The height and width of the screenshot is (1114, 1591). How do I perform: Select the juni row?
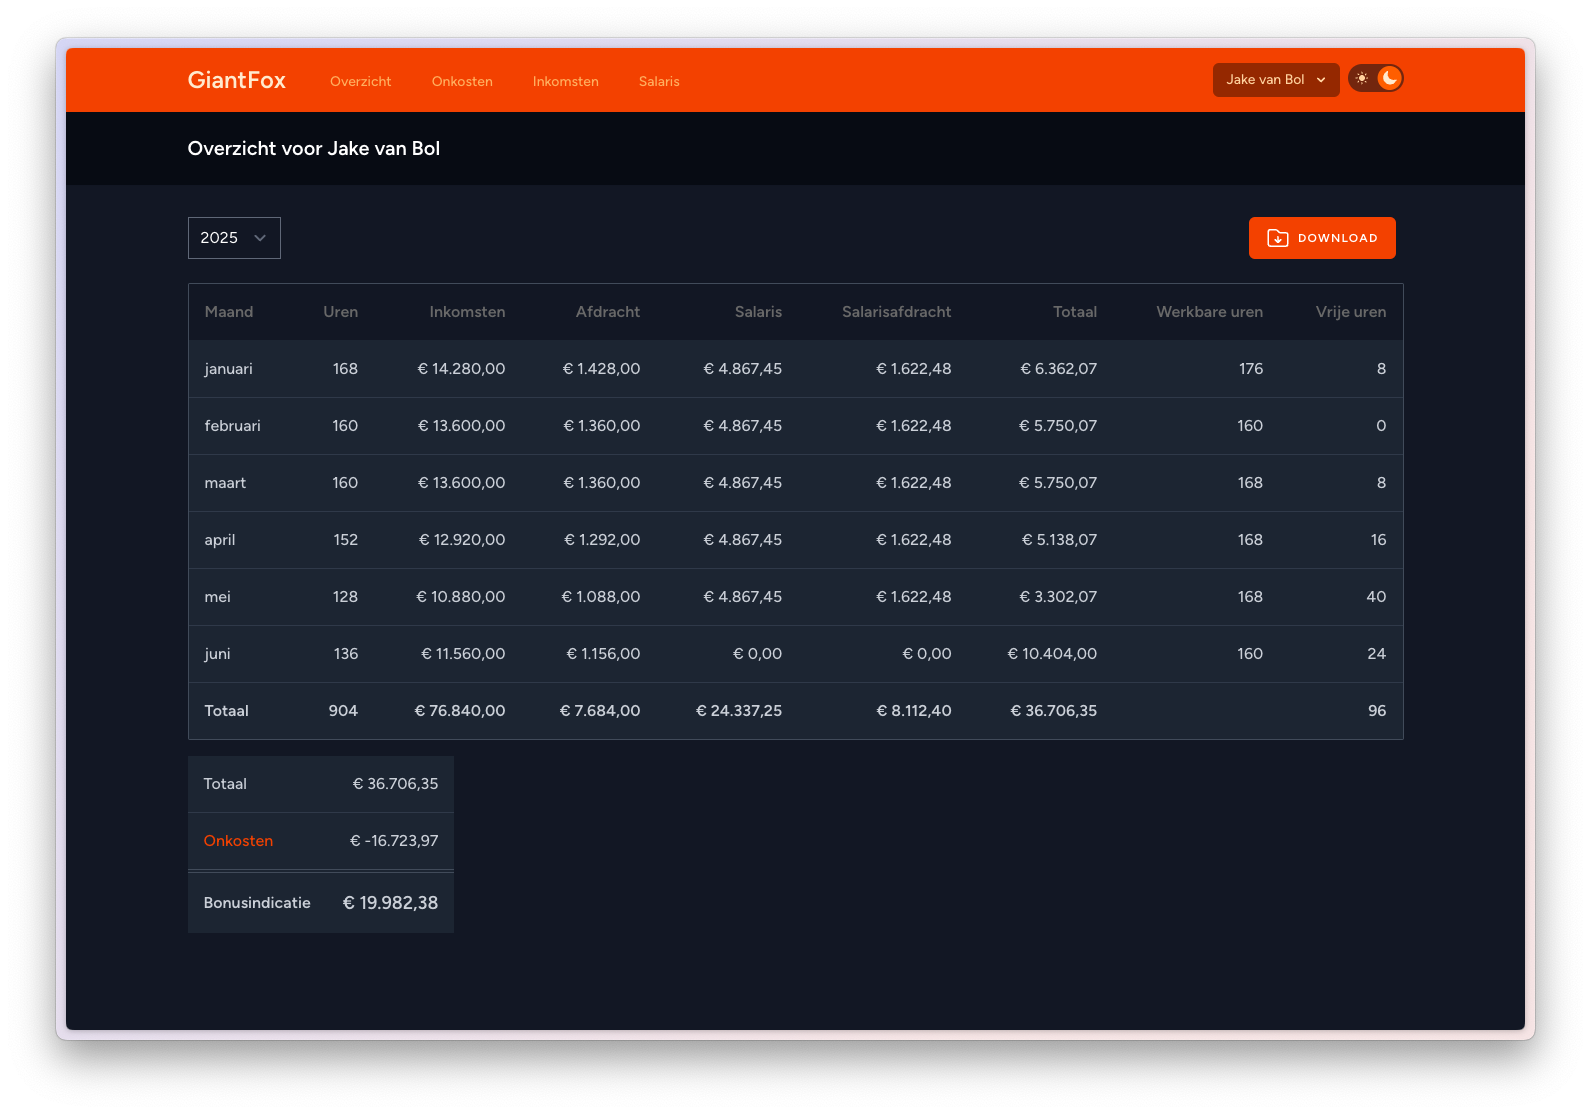point(217,654)
